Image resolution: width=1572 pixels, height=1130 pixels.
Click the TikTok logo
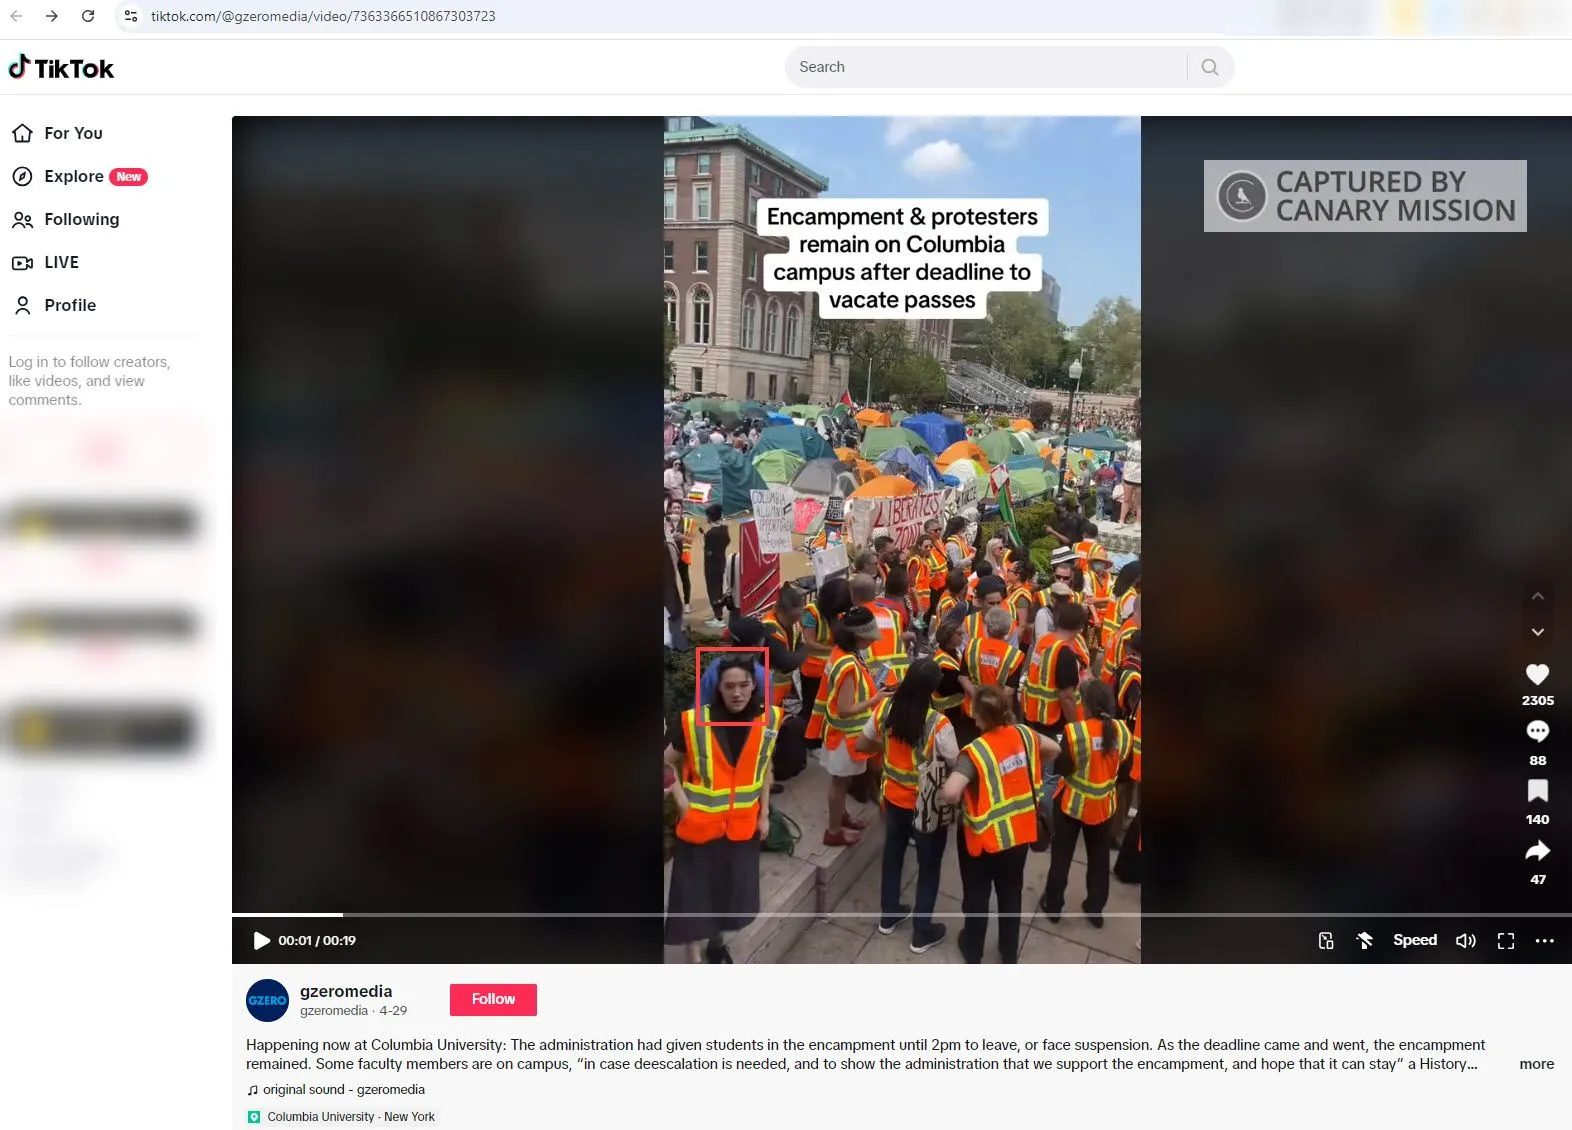(62, 68)
